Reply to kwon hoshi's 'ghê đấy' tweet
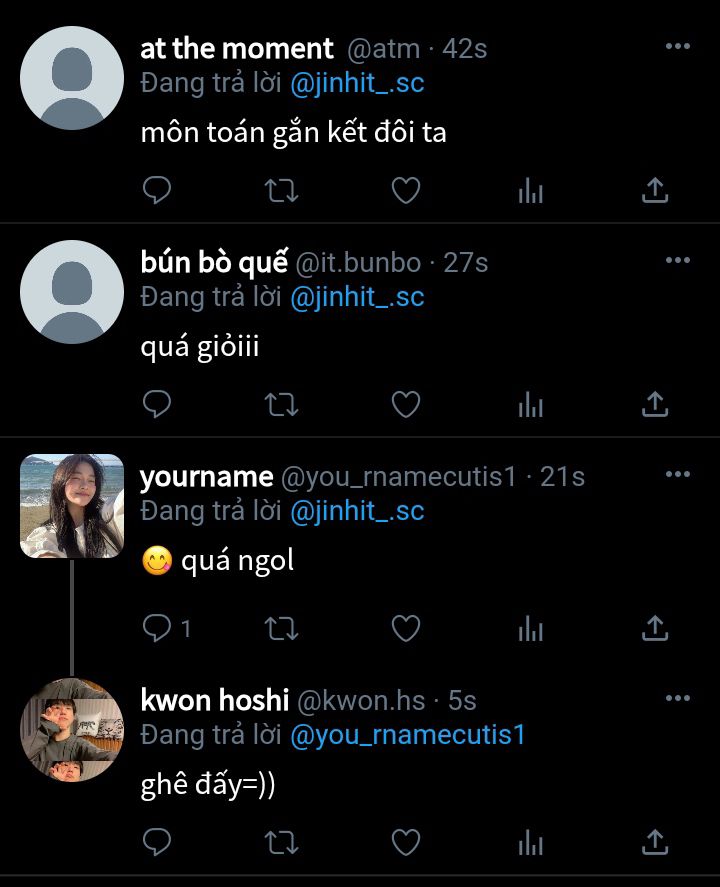This screenshot has width=720, height=887. tap(157, 841)
